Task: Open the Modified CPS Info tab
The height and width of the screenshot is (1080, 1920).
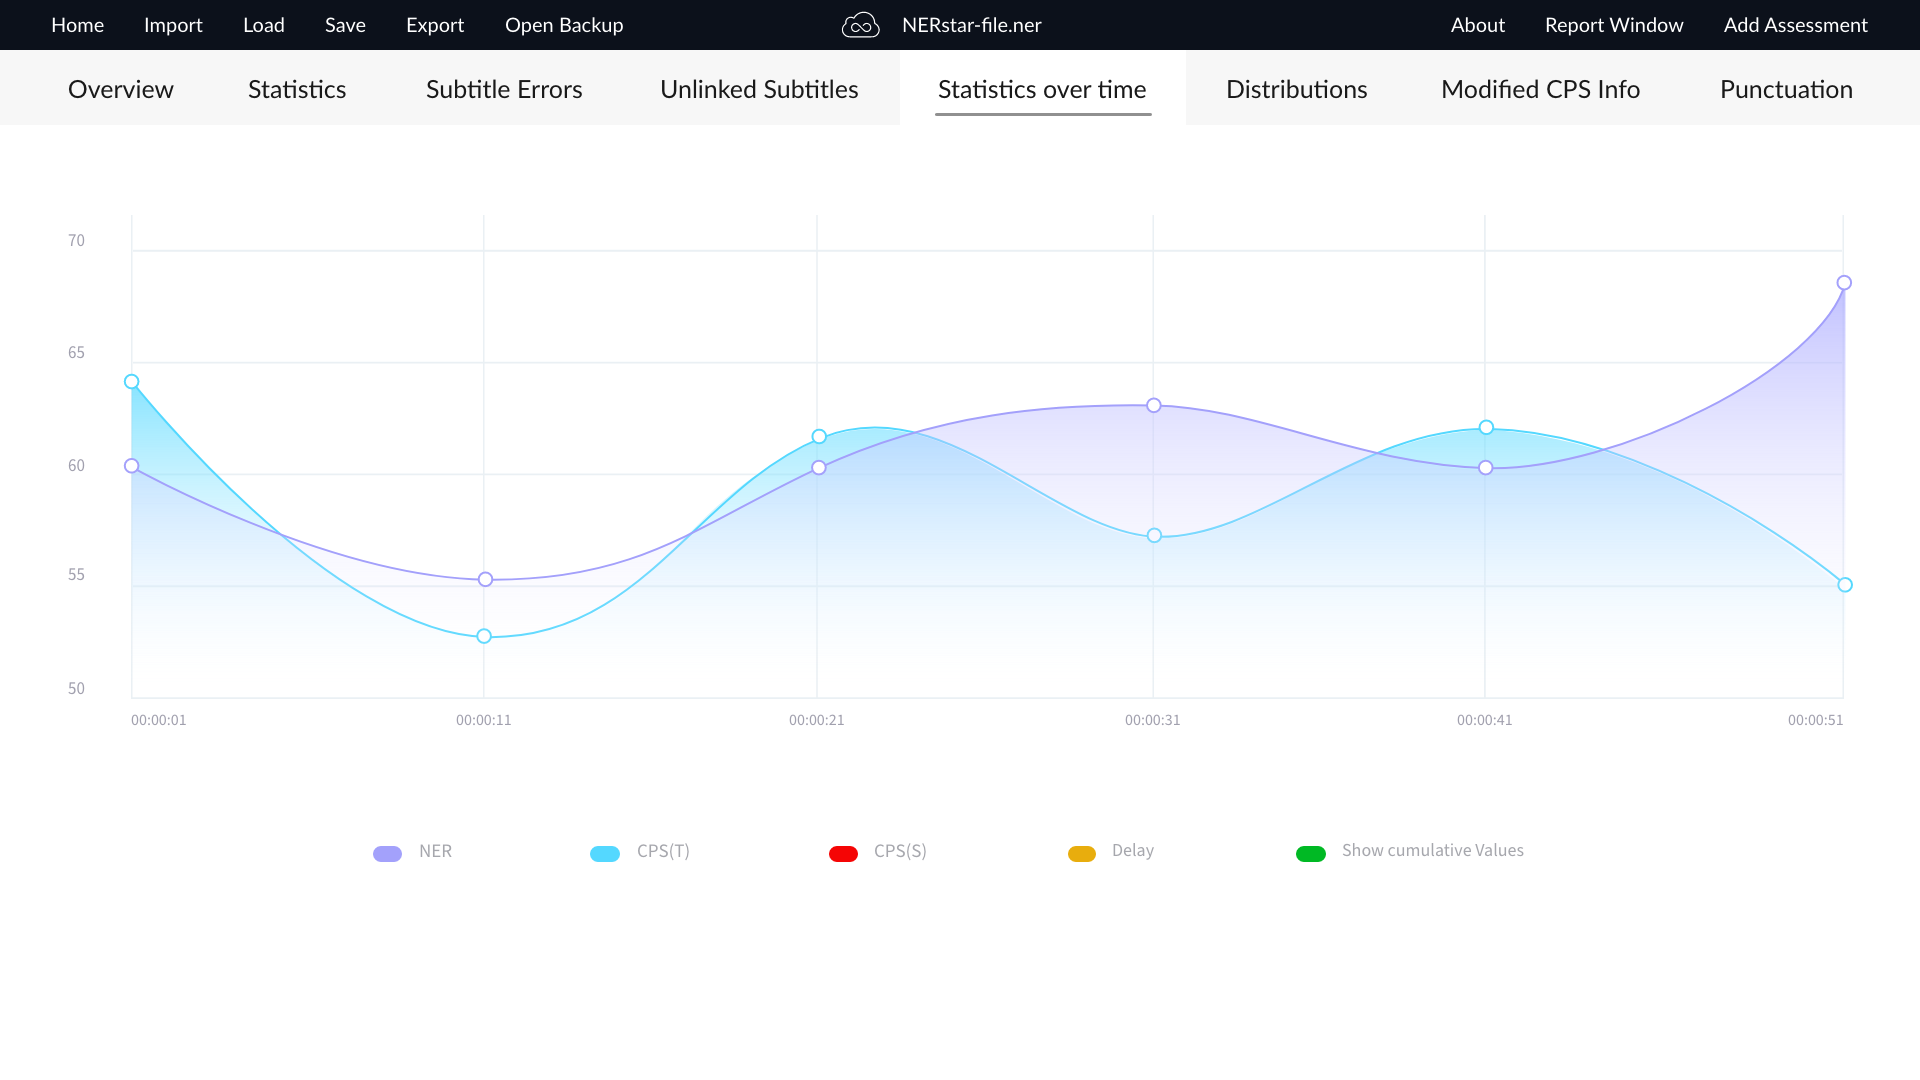Action: [x=1540, y=89]
